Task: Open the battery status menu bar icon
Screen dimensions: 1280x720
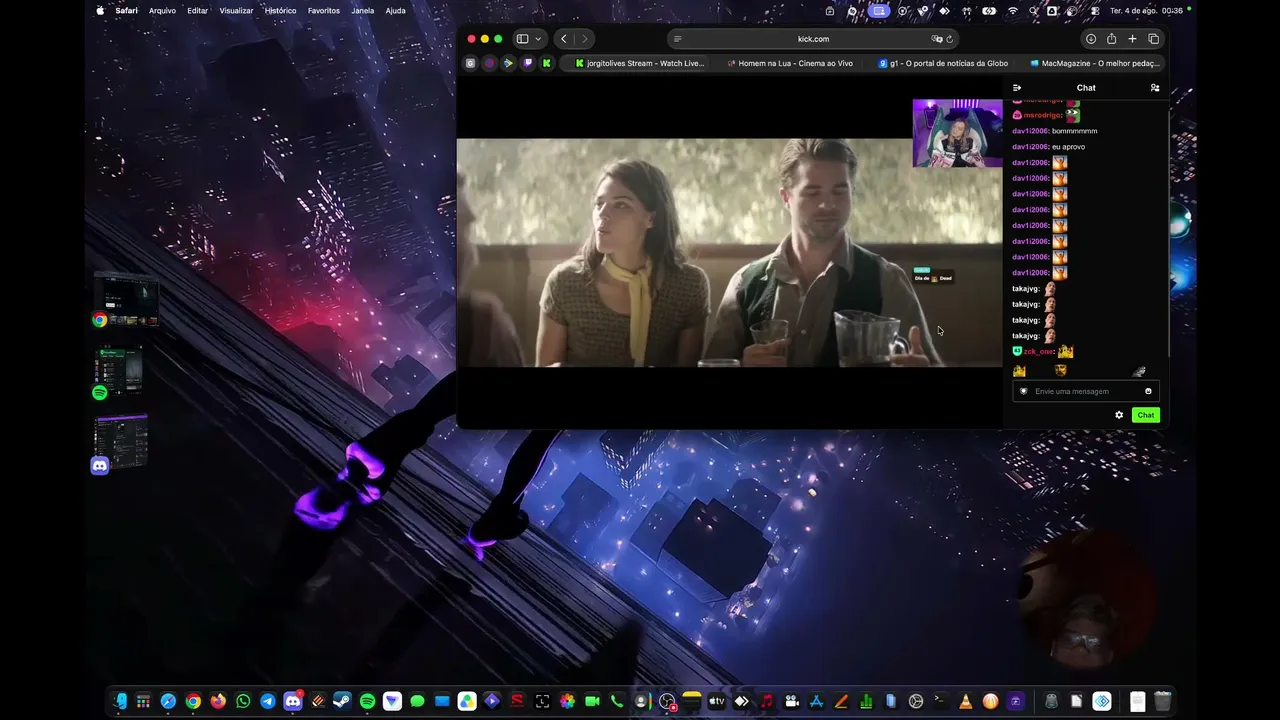Action: click(989, 11)
